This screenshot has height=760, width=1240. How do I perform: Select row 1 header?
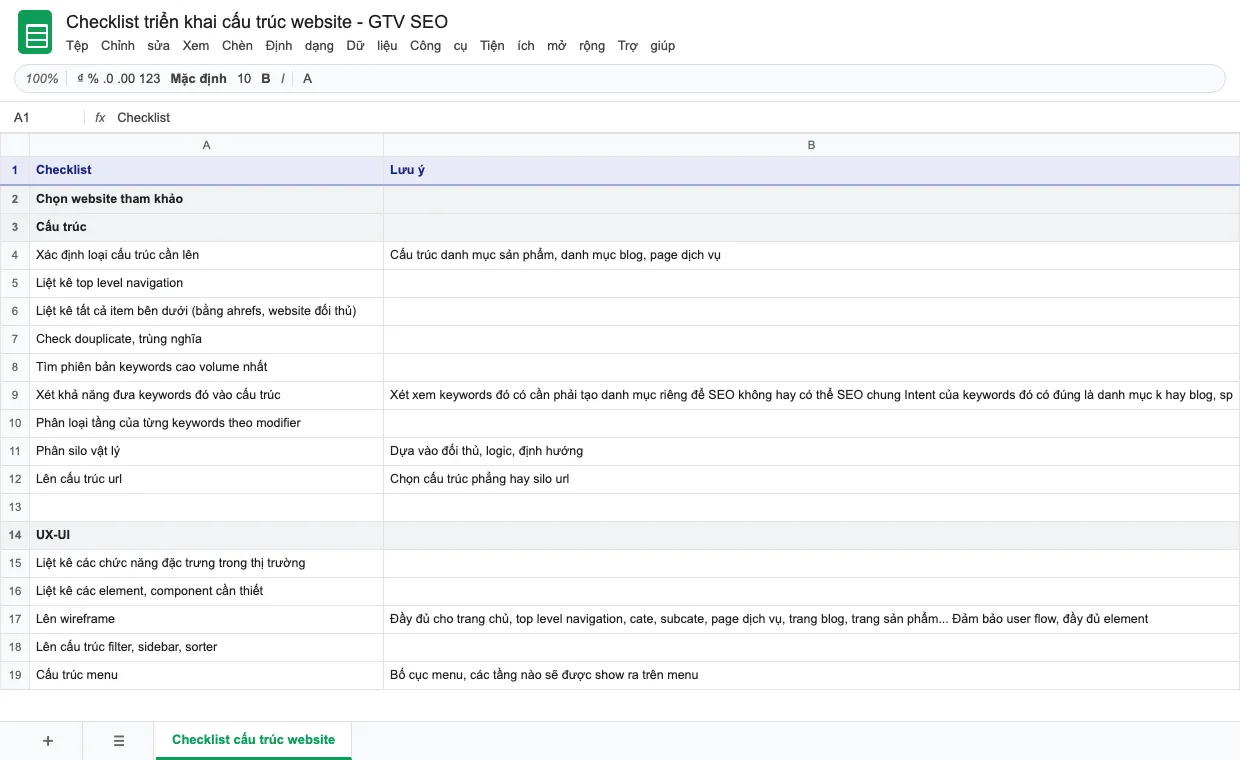click(15, 170)
